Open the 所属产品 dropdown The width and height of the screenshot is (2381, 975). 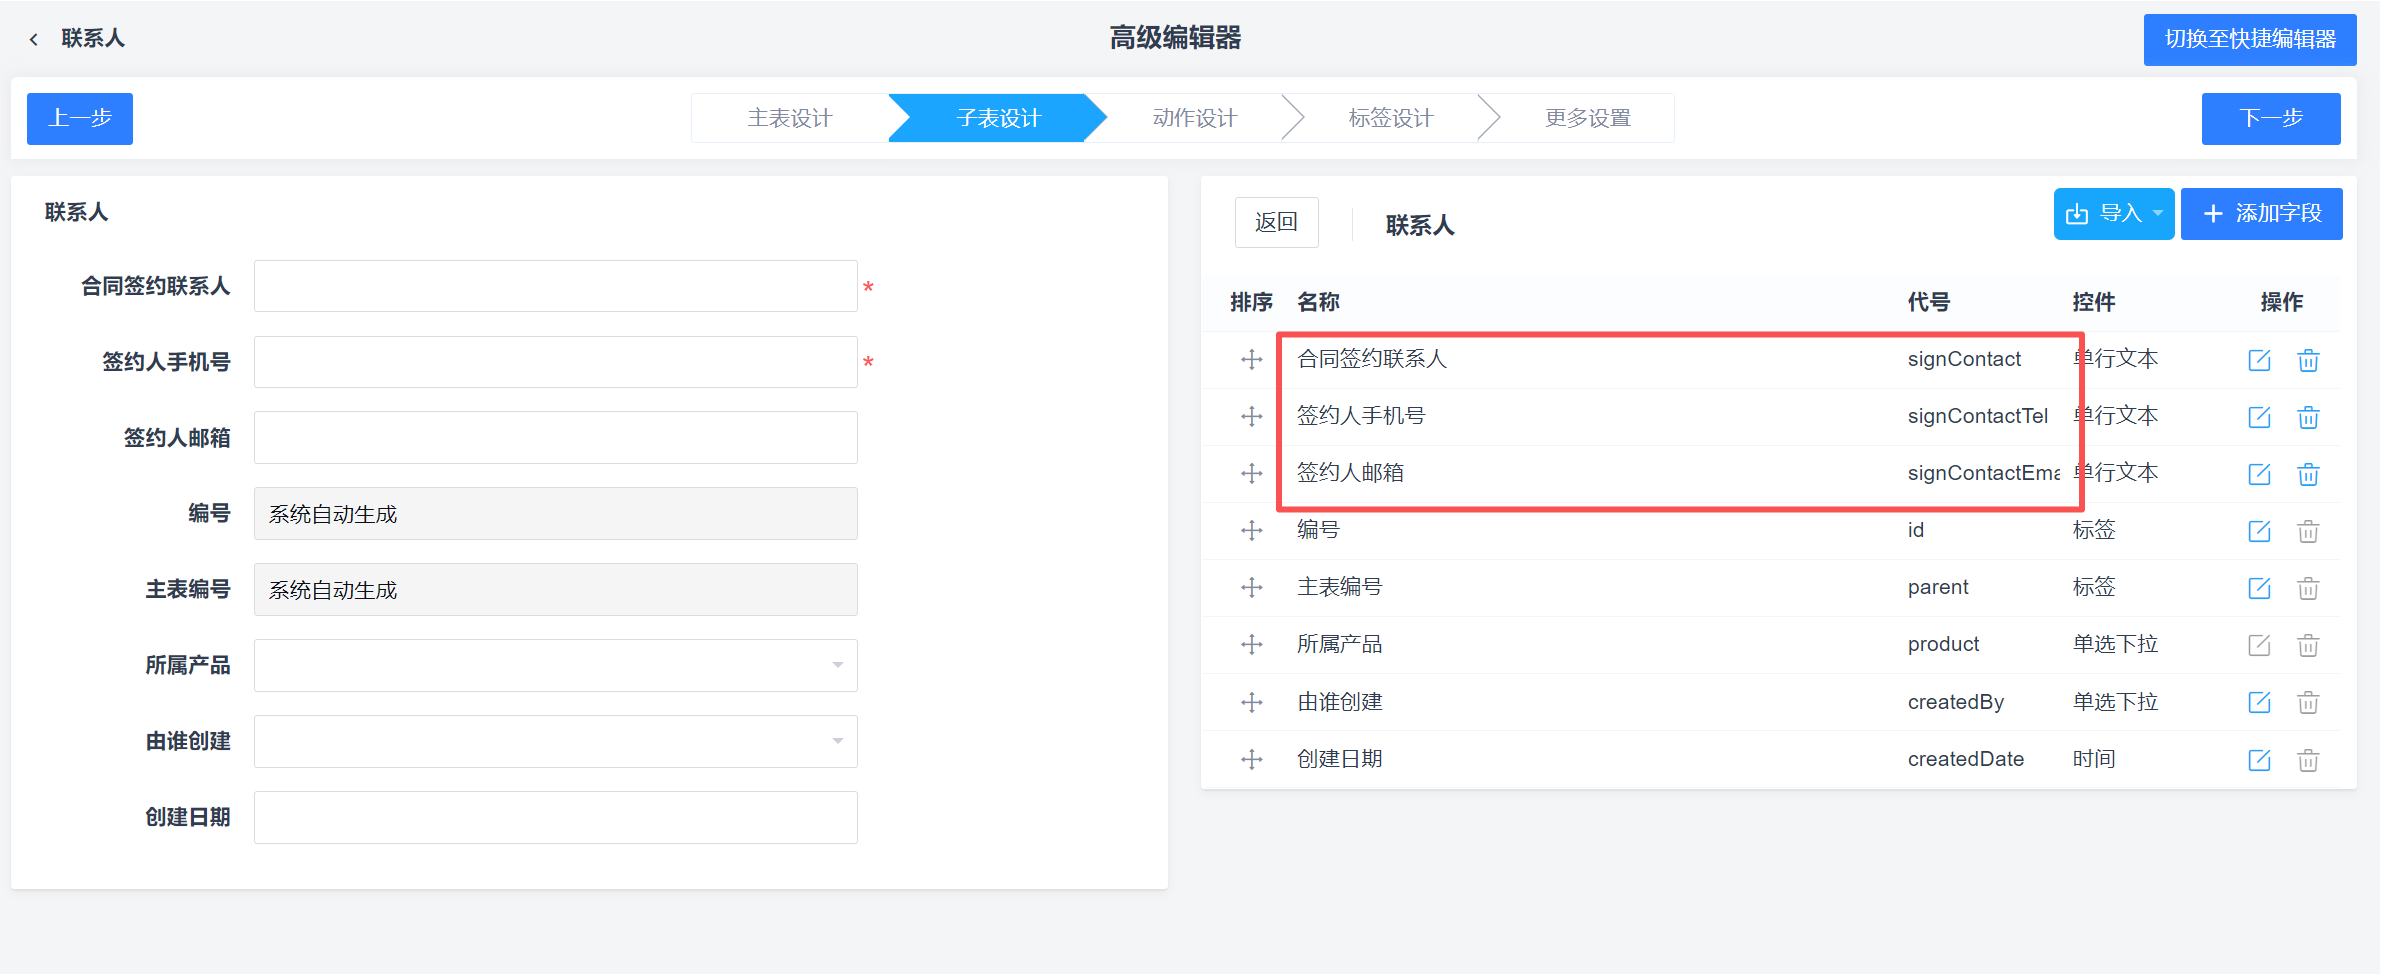(x=838, y=665)
